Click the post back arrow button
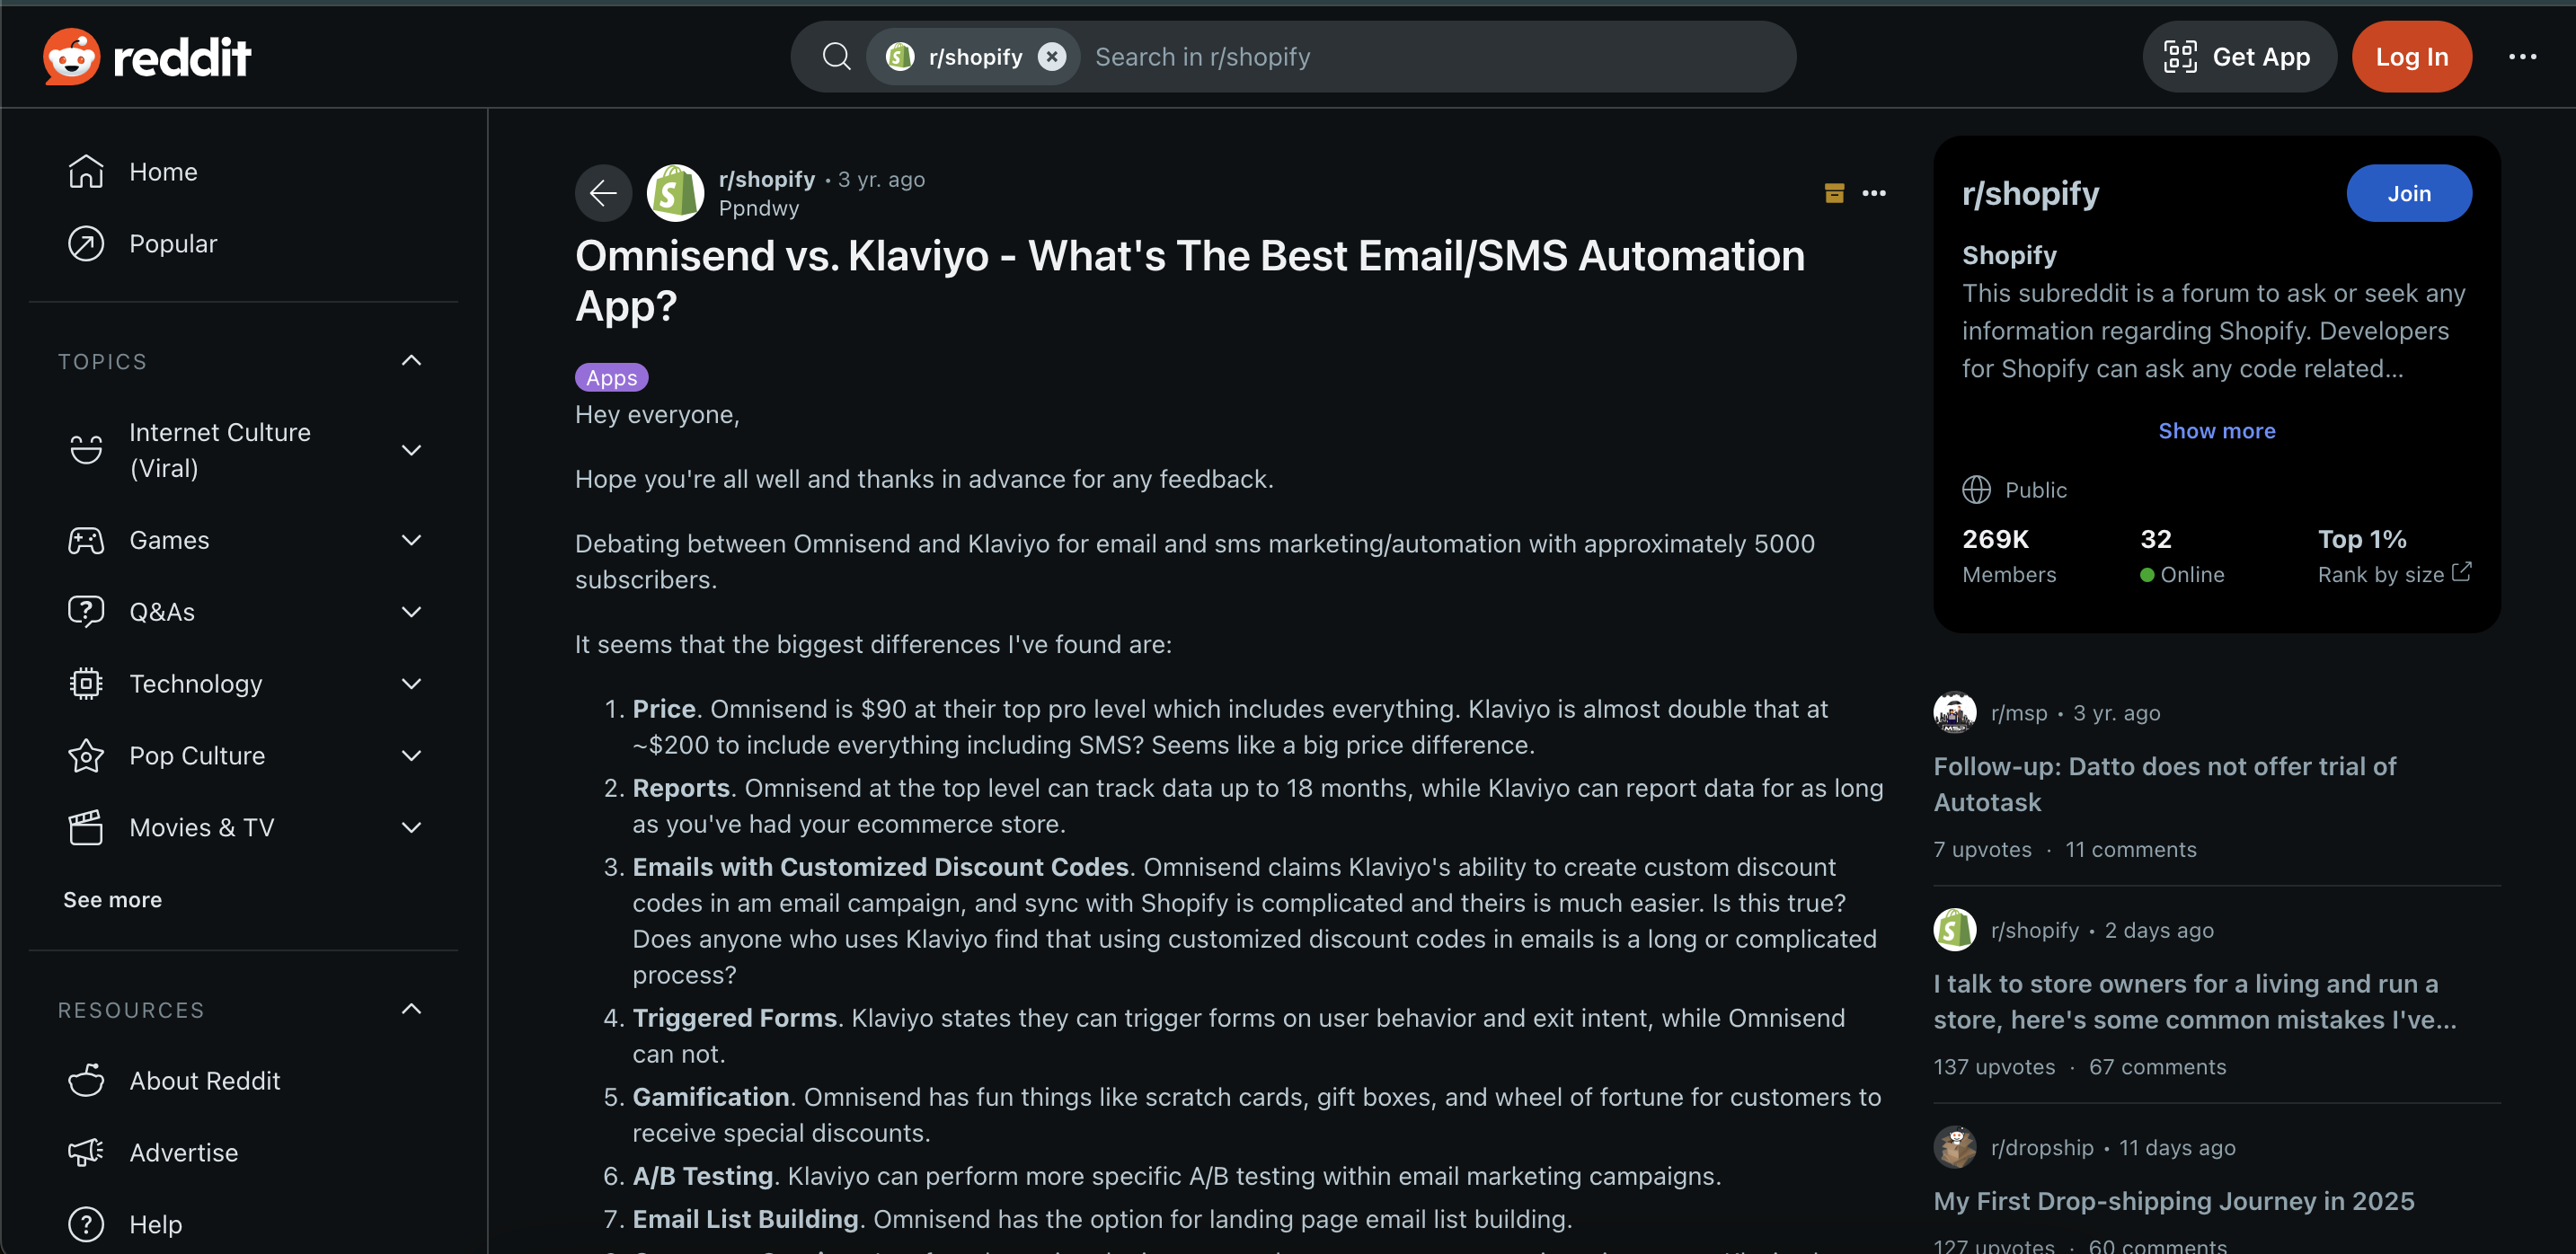The width and height of the screenshot is (2576, 1254). pos(603,193)
